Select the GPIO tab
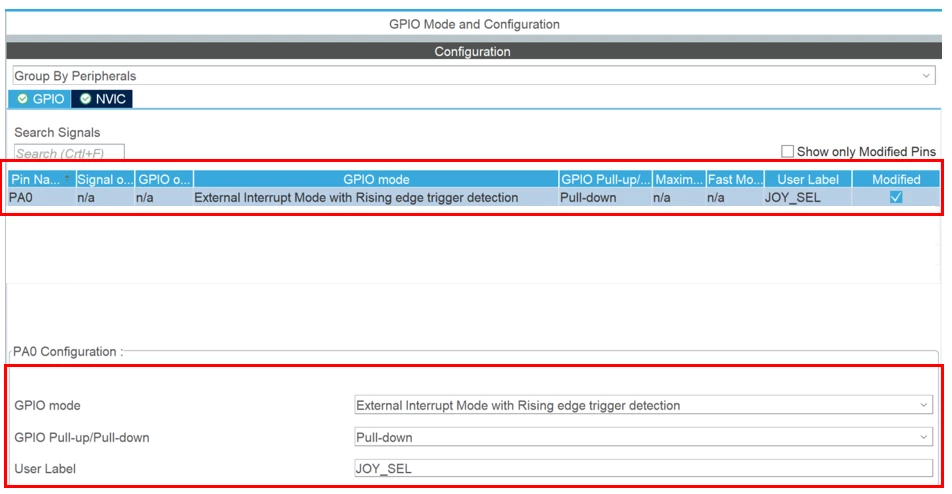The height and width of the screenshot is (494, 952). (x=40, y=99)
